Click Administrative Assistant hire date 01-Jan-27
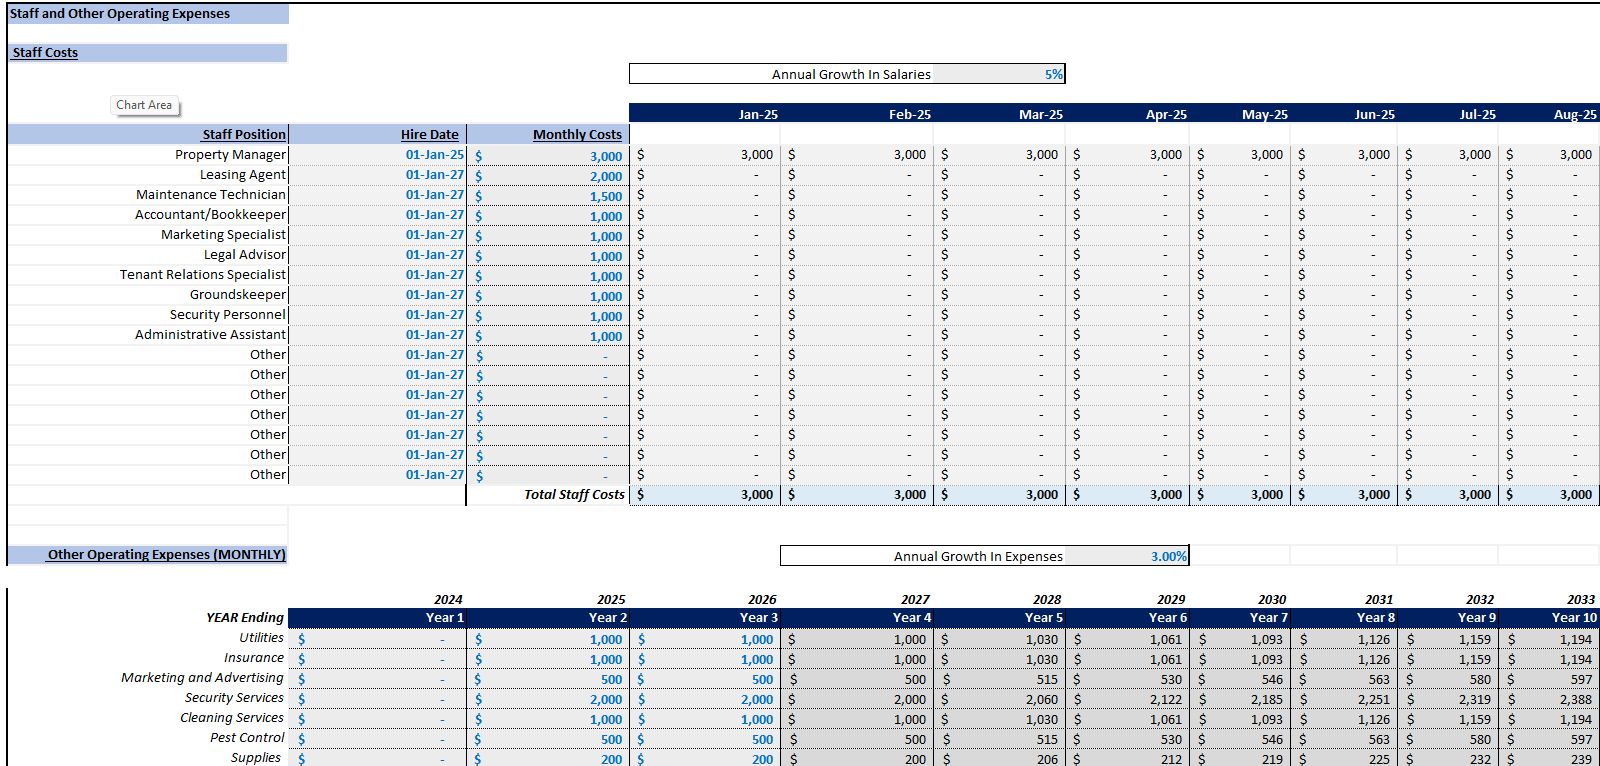 (x=435, y=335)
